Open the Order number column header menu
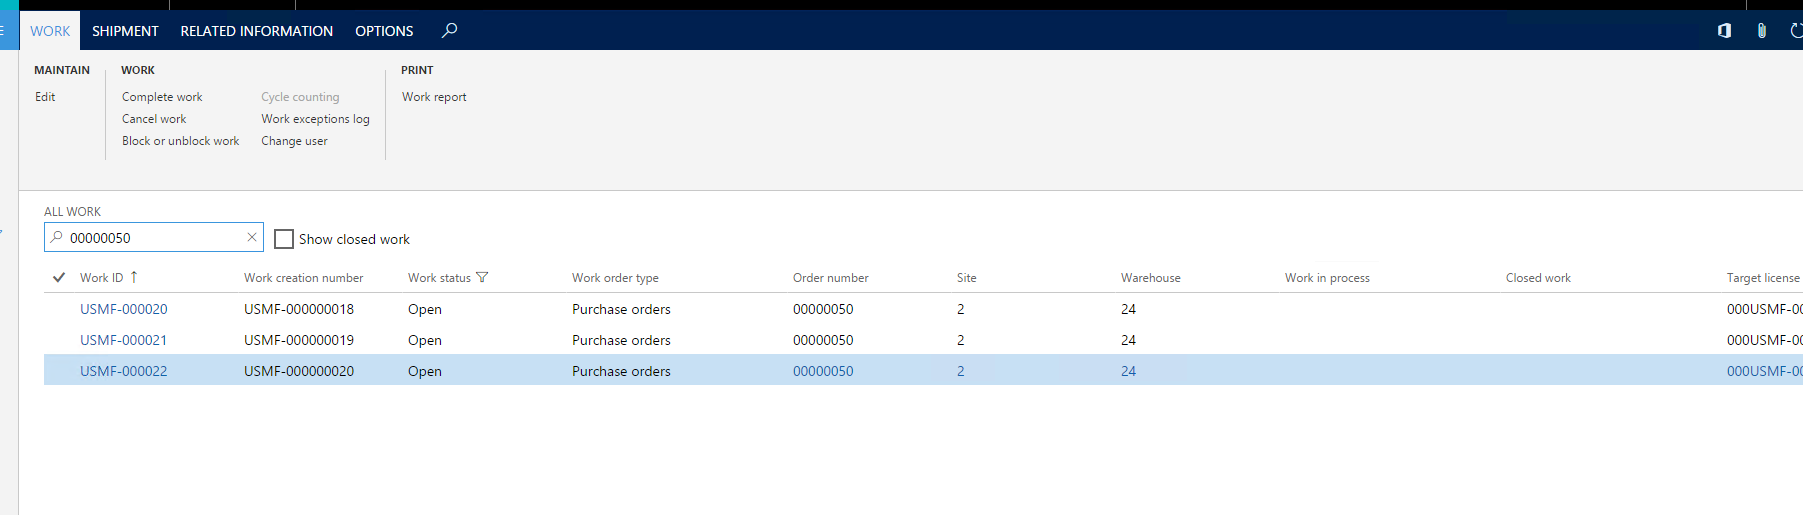Screen dimensions: 1803x515 point(830,278)
